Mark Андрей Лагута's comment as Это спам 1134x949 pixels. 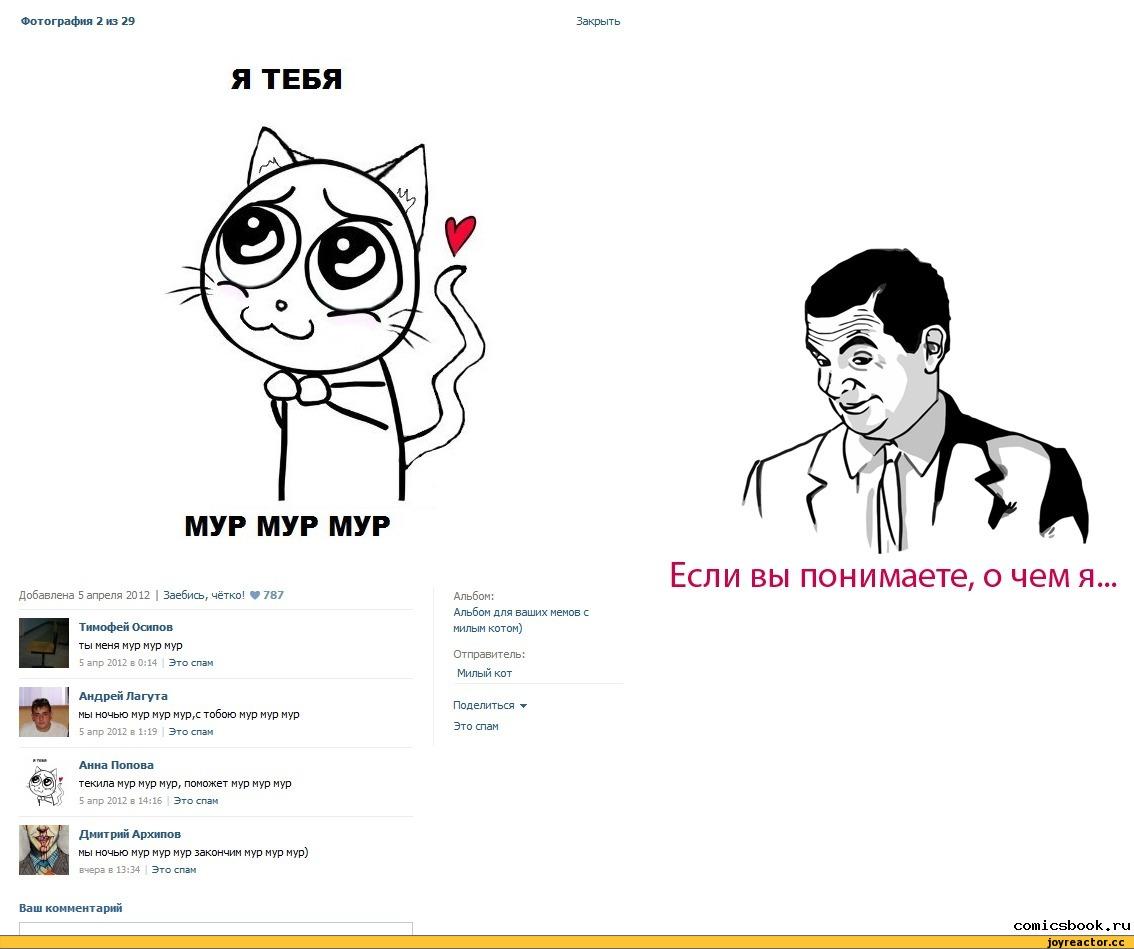[191, 732]
